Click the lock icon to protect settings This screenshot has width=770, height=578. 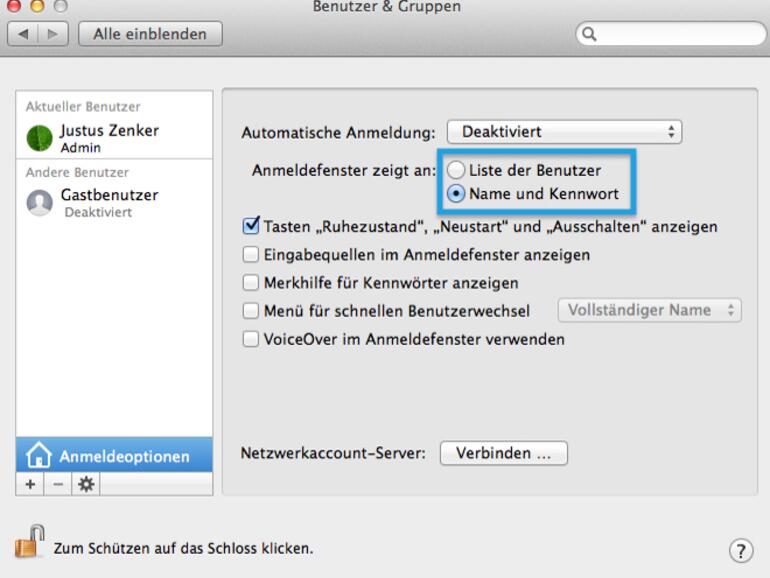click(30, 543)
